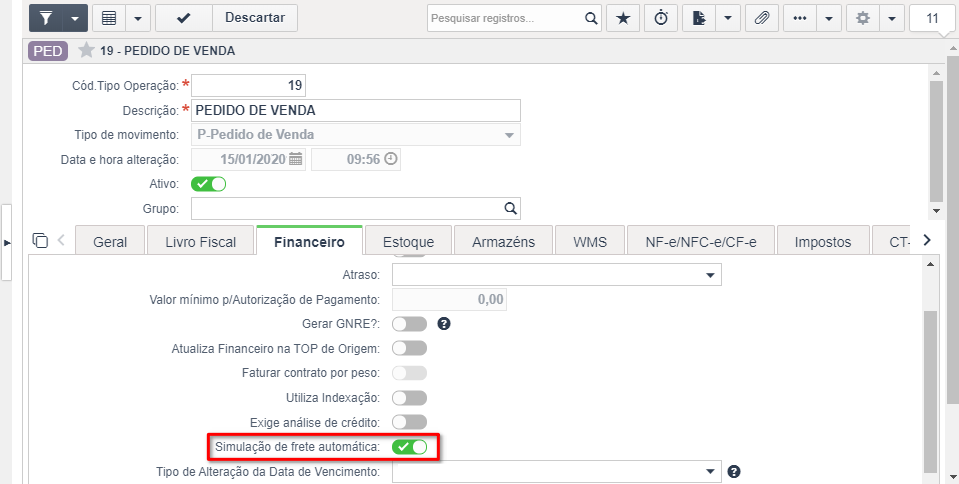Screen dimensions: 959x484
Task: Open the Livro Fiscal tab
Action: pyautogui.click(x=201, y=242)
